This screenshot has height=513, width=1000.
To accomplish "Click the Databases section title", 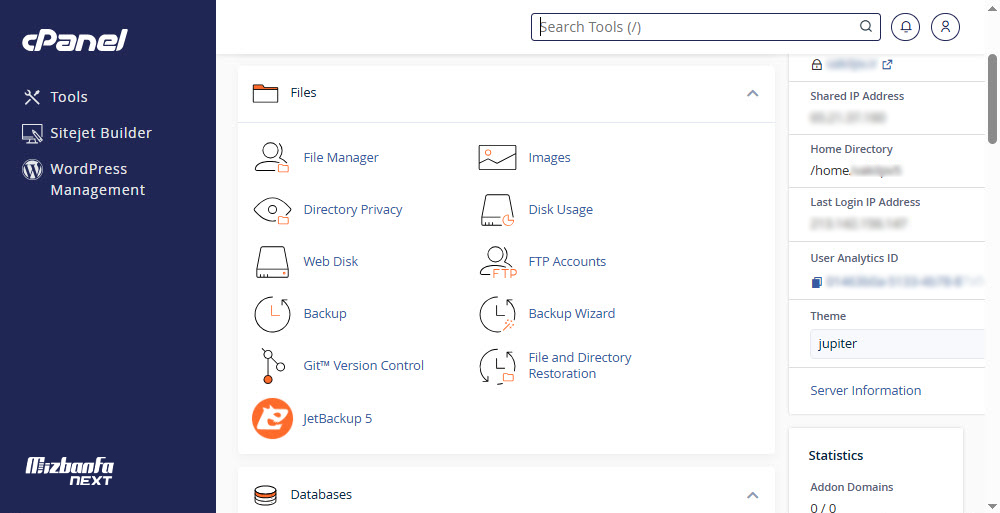I will [321, 494].
